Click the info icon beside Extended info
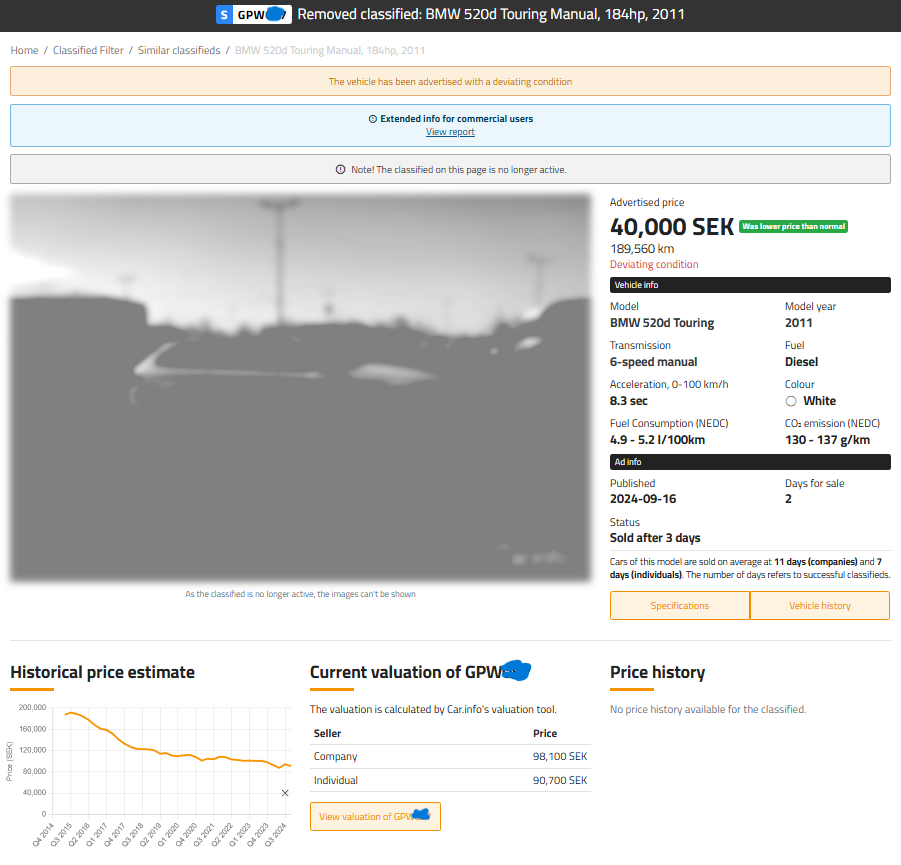Image resolution: width=901 pixels, height=865 pixels. (373, 119)
